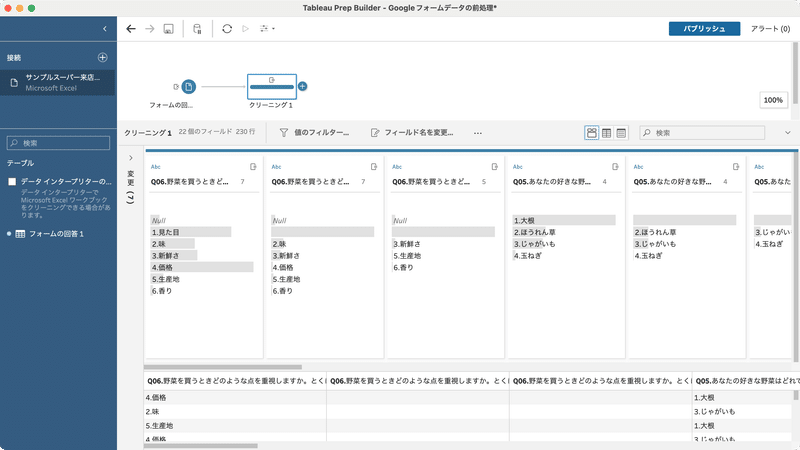Click the profile pane horizontal scrollbar
The height and width of the screenshot is (450, 800).
coord(223,367)
